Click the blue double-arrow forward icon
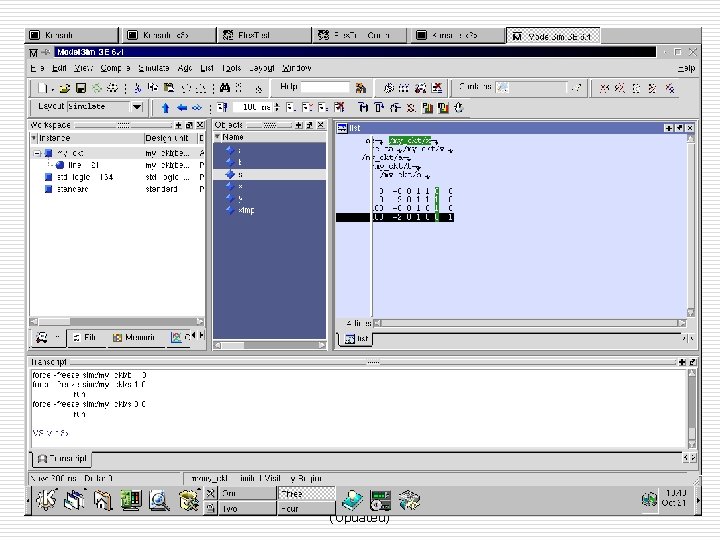The width and height of the screenshot is (720, 540). tap(197, 108)
